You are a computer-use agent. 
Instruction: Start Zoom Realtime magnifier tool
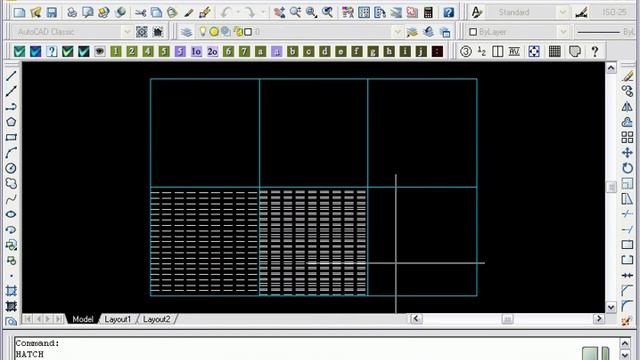point(295,13)
